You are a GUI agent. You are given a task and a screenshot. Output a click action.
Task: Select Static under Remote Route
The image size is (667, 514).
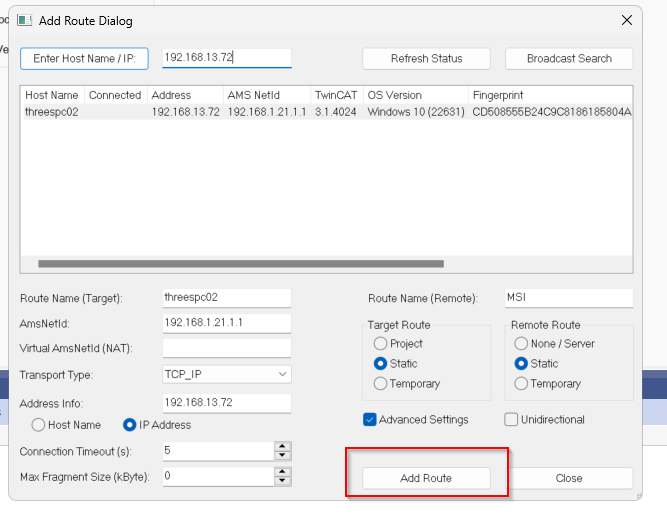(521, 363)
